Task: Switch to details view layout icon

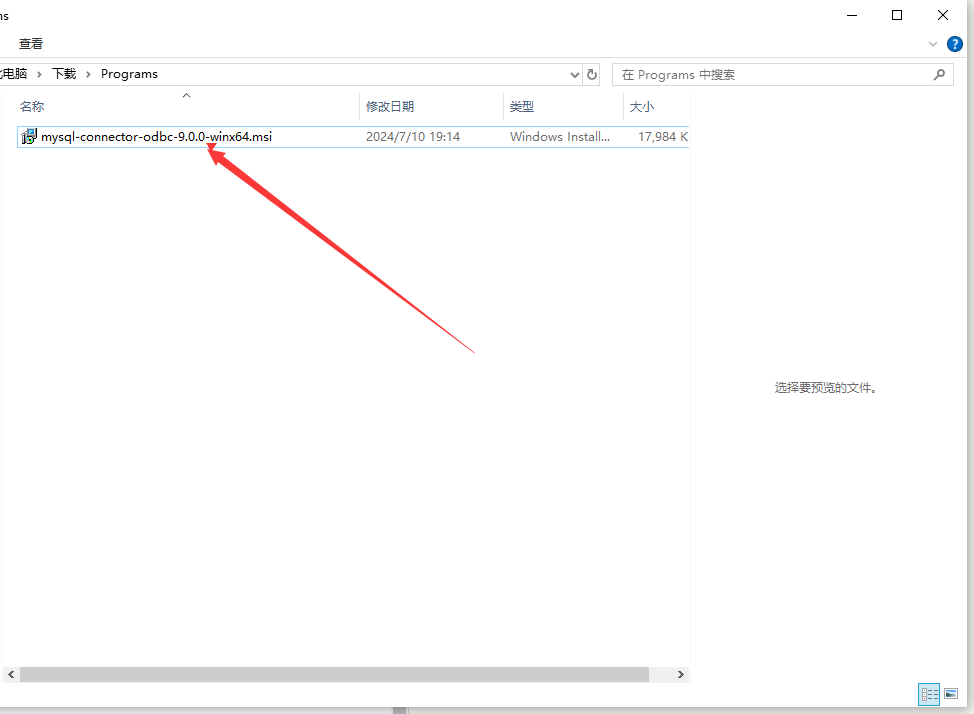Action: point(929,694)
